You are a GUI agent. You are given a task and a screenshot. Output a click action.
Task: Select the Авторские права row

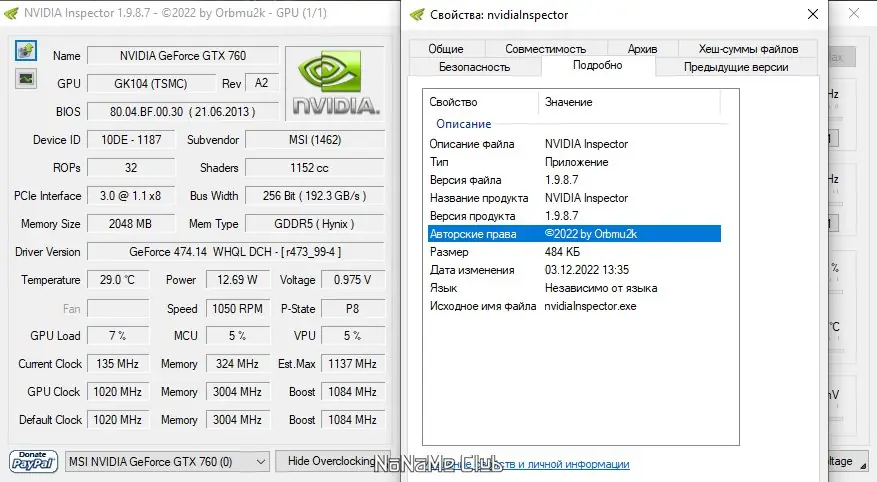[x=574, y=234]
